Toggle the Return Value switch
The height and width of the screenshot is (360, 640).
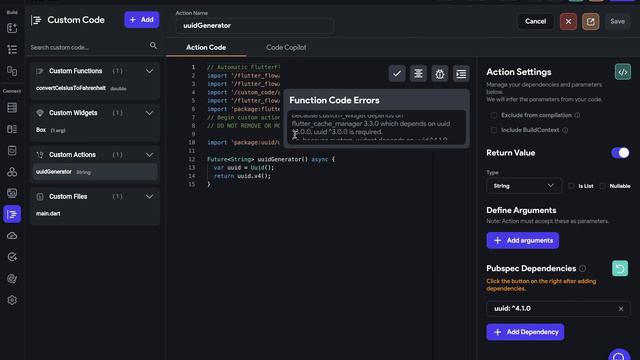(x=620, y=153)
